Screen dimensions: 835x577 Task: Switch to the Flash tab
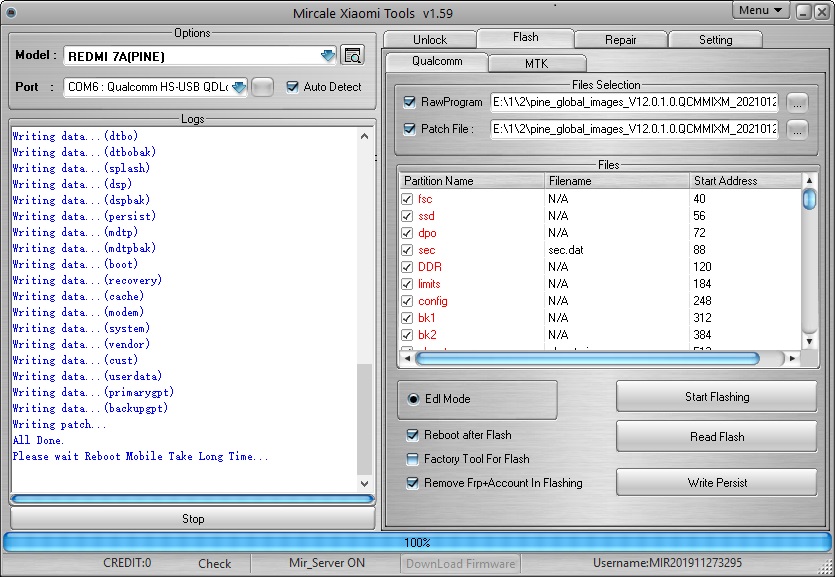(x=526, y=37)
